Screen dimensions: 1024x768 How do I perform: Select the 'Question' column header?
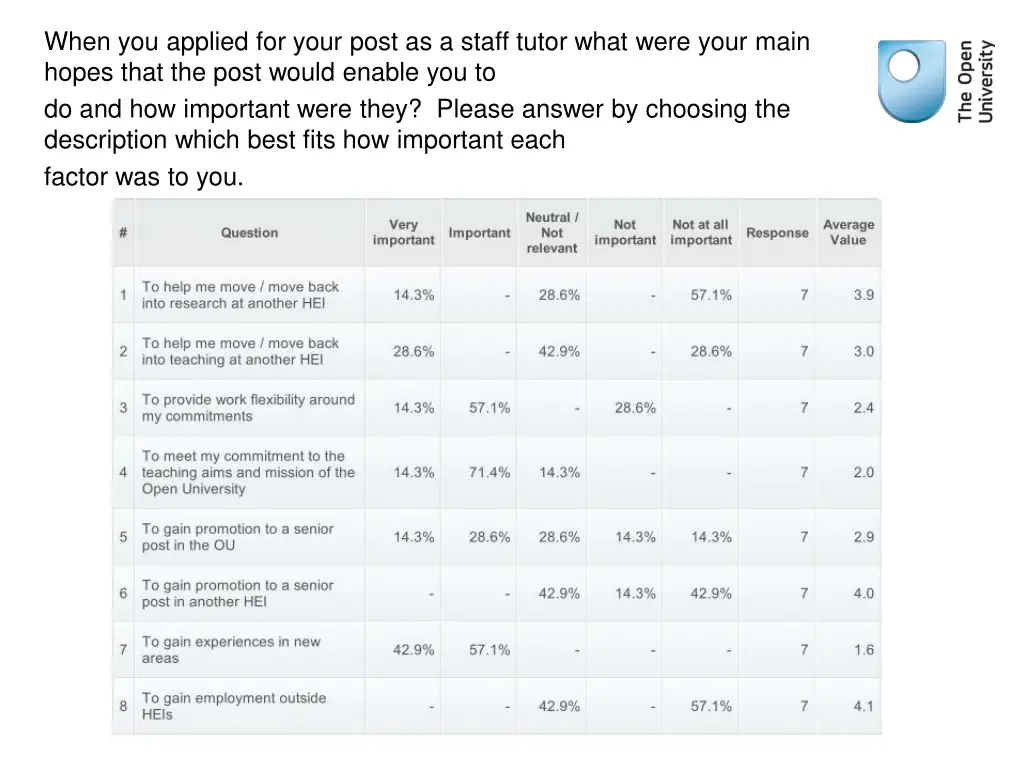249,233
